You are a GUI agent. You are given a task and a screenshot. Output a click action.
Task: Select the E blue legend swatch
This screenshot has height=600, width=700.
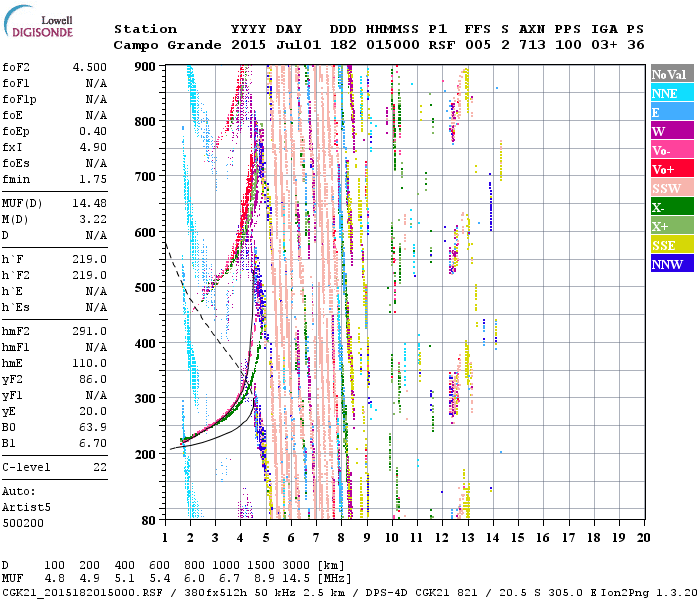pyautogui.click(x=672, y=112)
